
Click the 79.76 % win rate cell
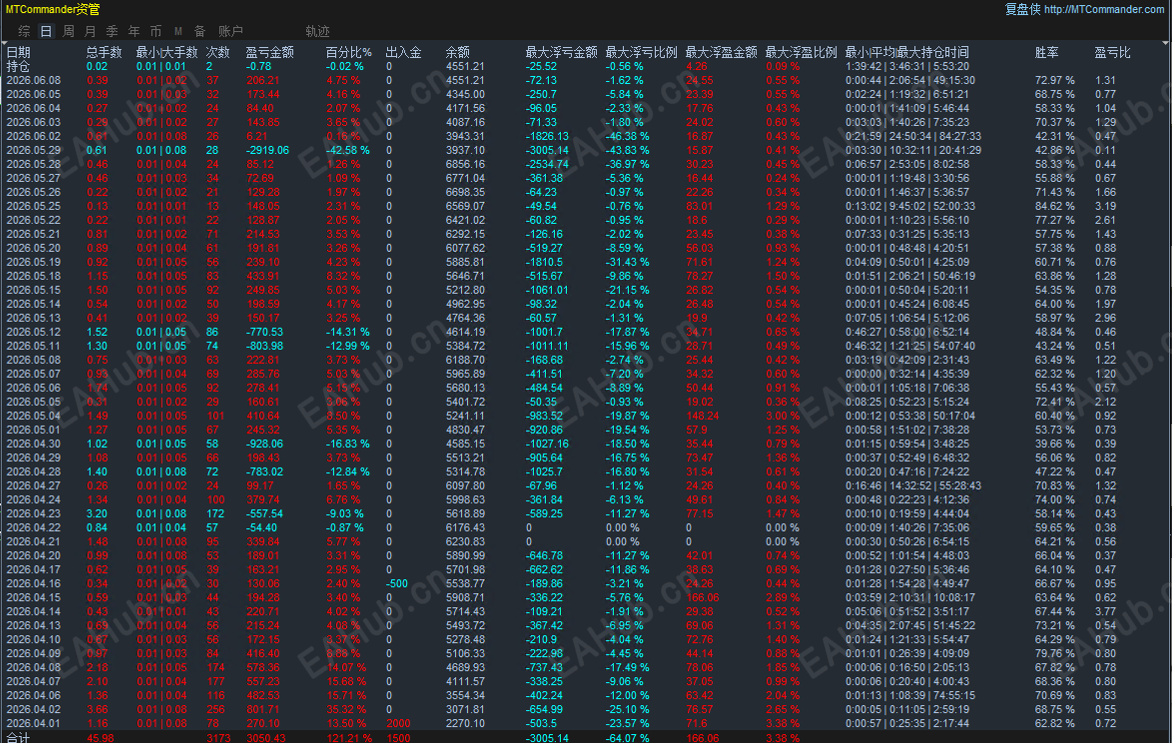pos(1055,653)
